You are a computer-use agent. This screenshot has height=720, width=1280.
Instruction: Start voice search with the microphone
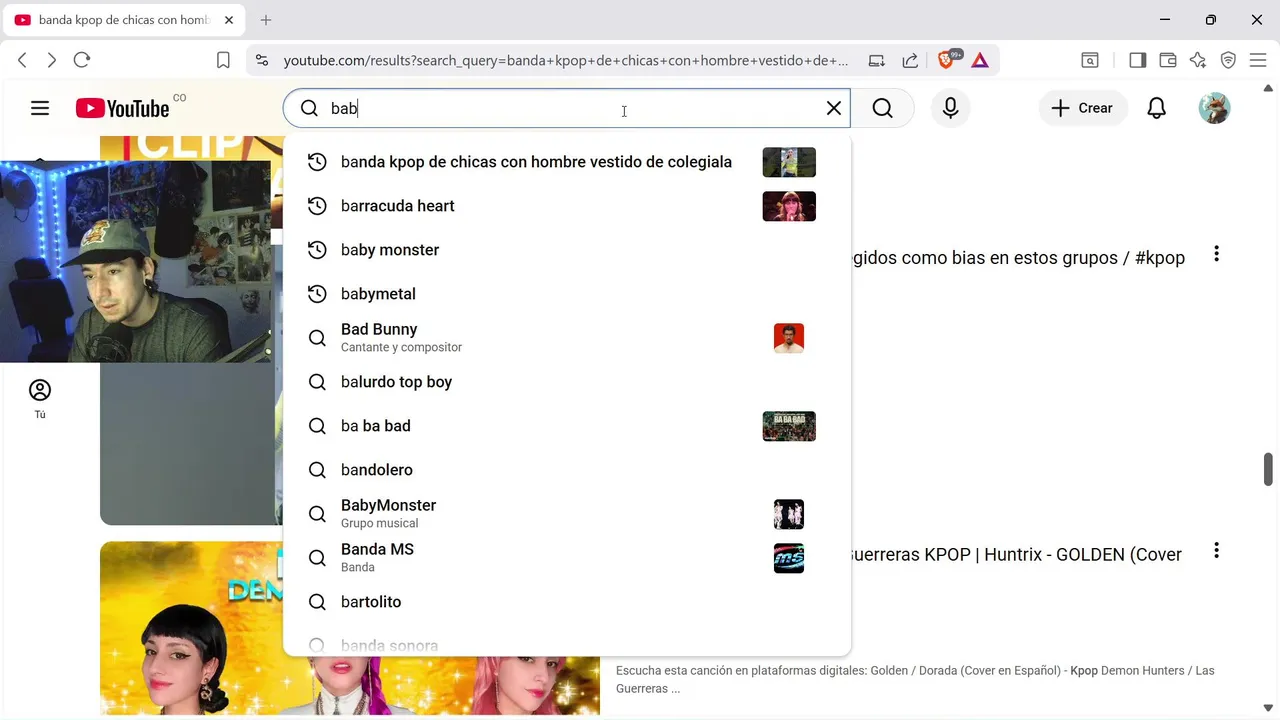[950, 108]
